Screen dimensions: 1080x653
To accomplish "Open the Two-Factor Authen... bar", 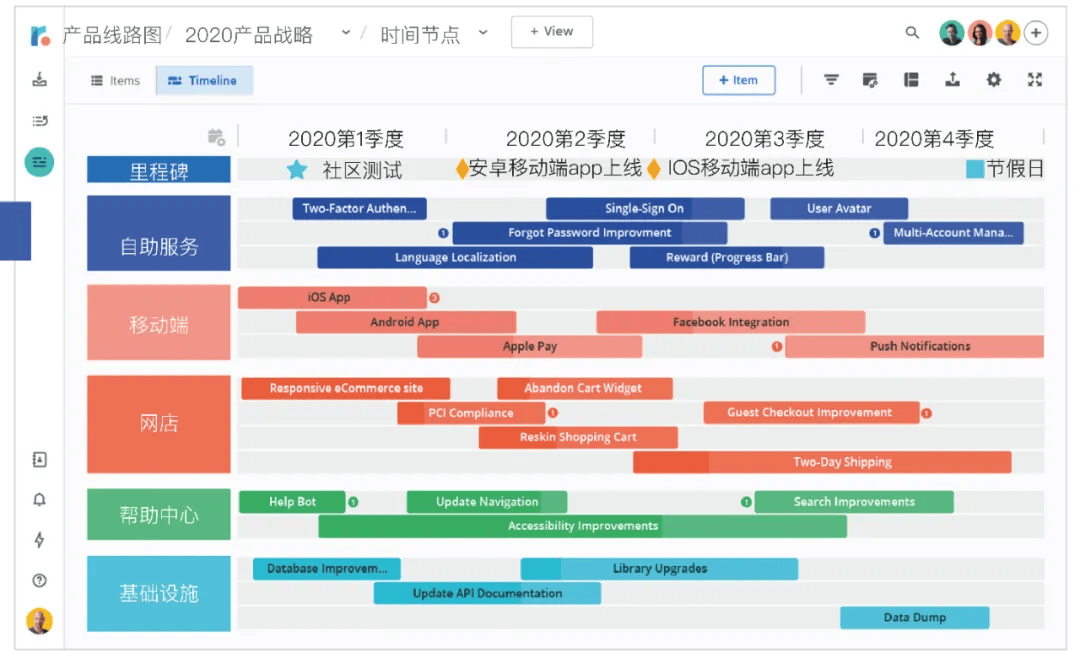I will 360,209.
